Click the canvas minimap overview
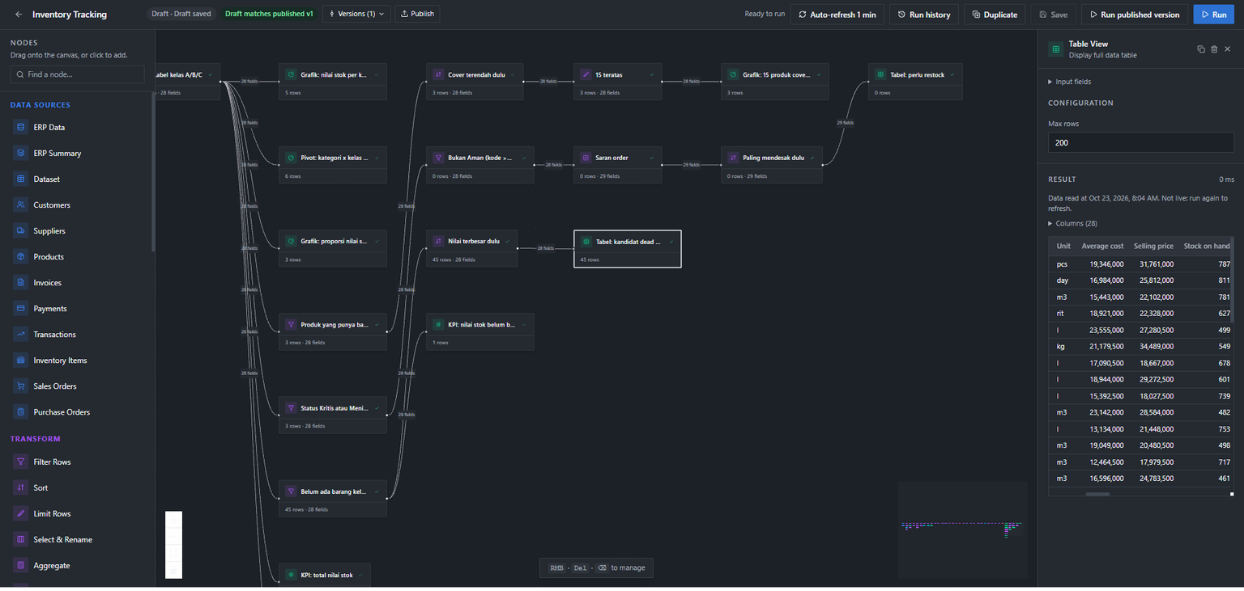The height and width of the screenshot is (591, 1244). [961, 529]
